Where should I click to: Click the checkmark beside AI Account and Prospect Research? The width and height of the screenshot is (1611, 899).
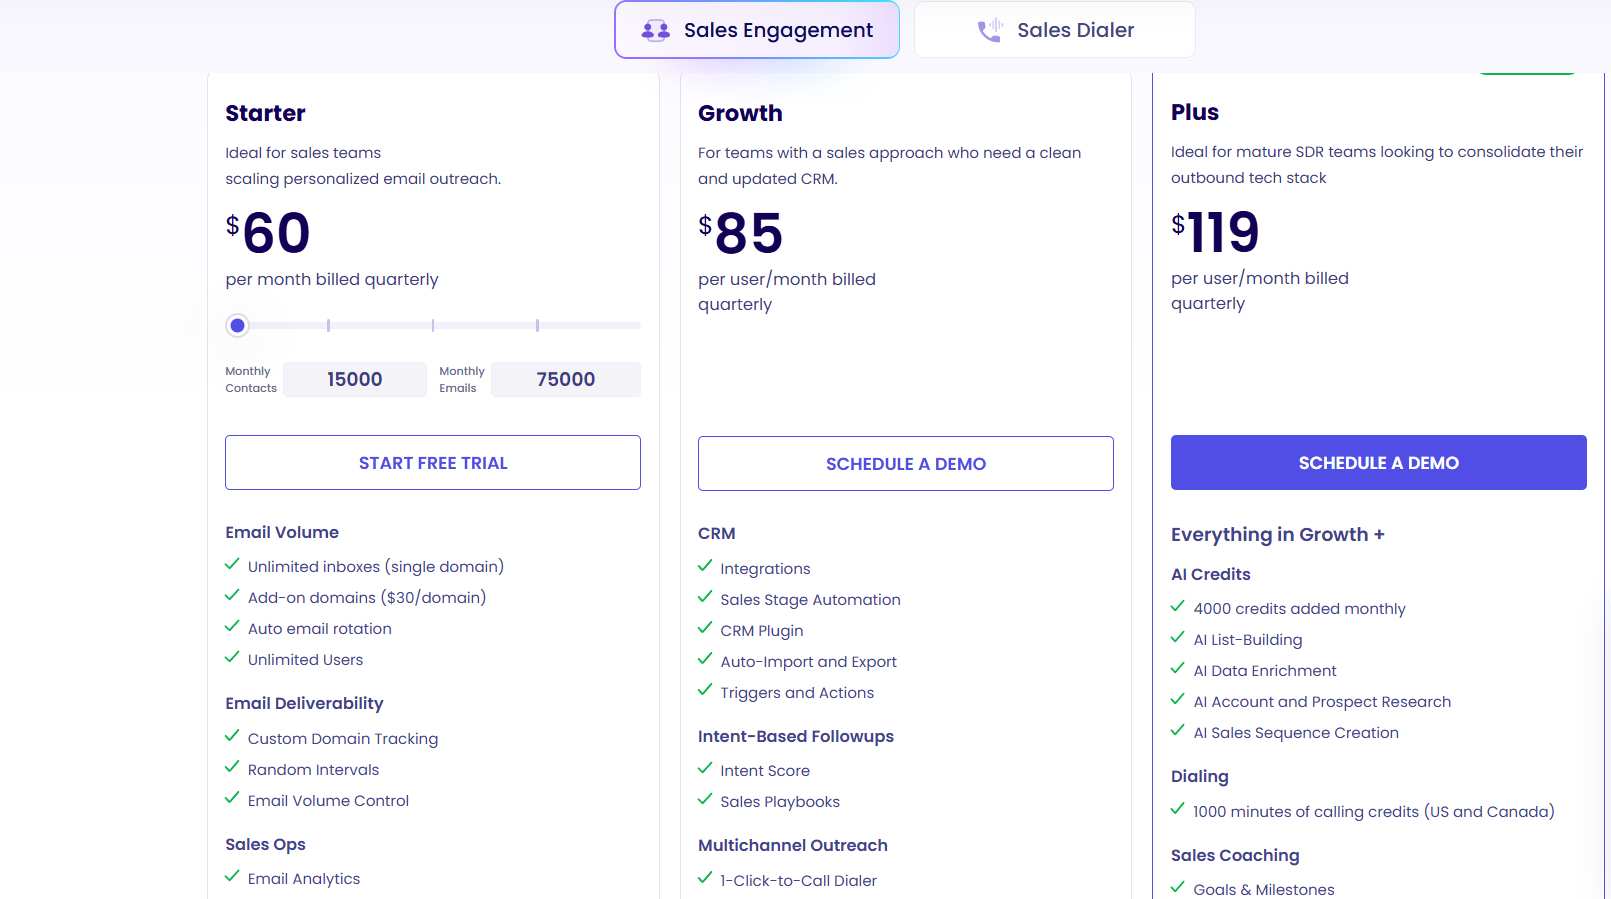[1178, 699]
